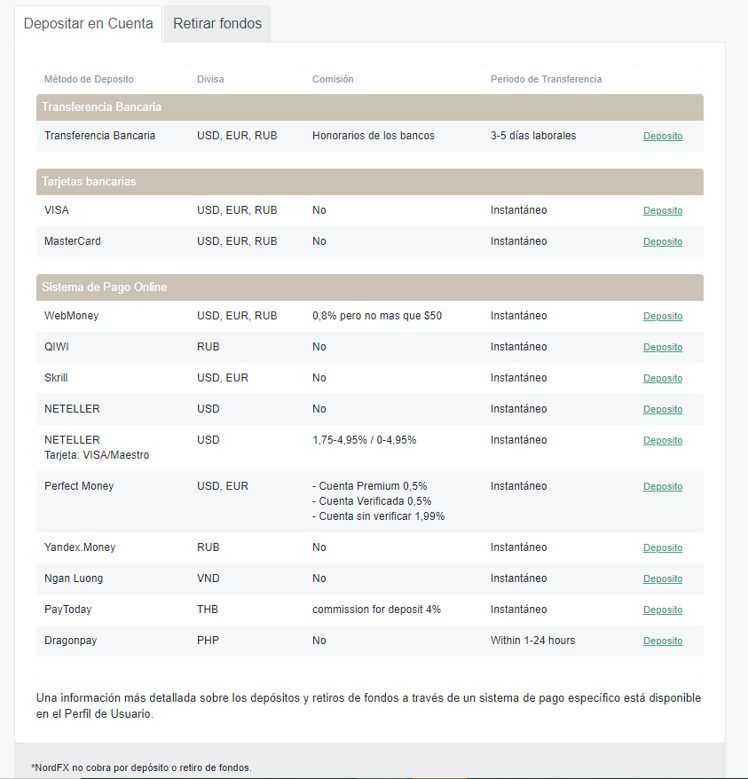Click the Divisa column header
Image resolution: width=748 pixels, height=779 pixels.
(x=210, y=79)
